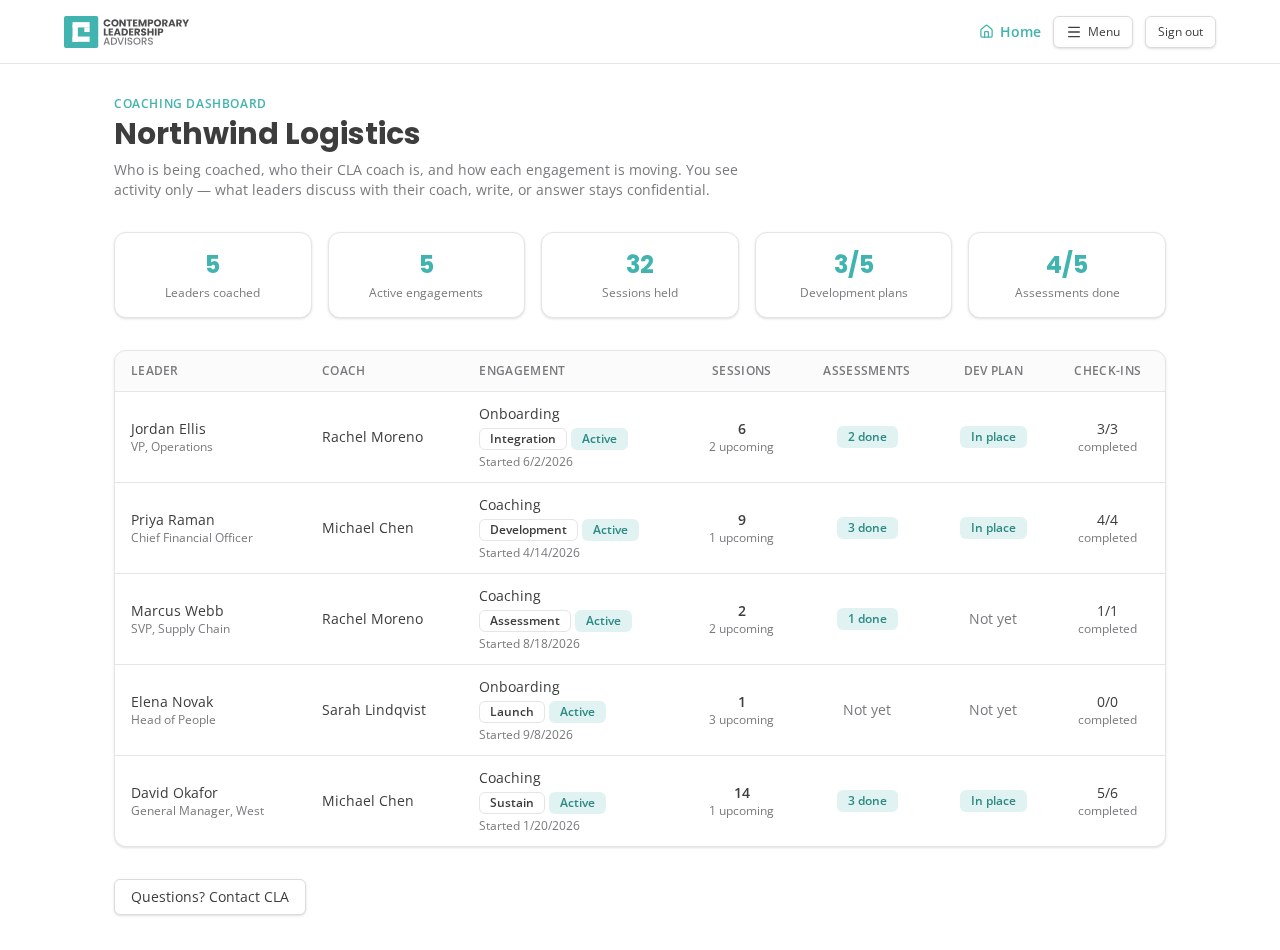Click the Sign out button

1180,32
